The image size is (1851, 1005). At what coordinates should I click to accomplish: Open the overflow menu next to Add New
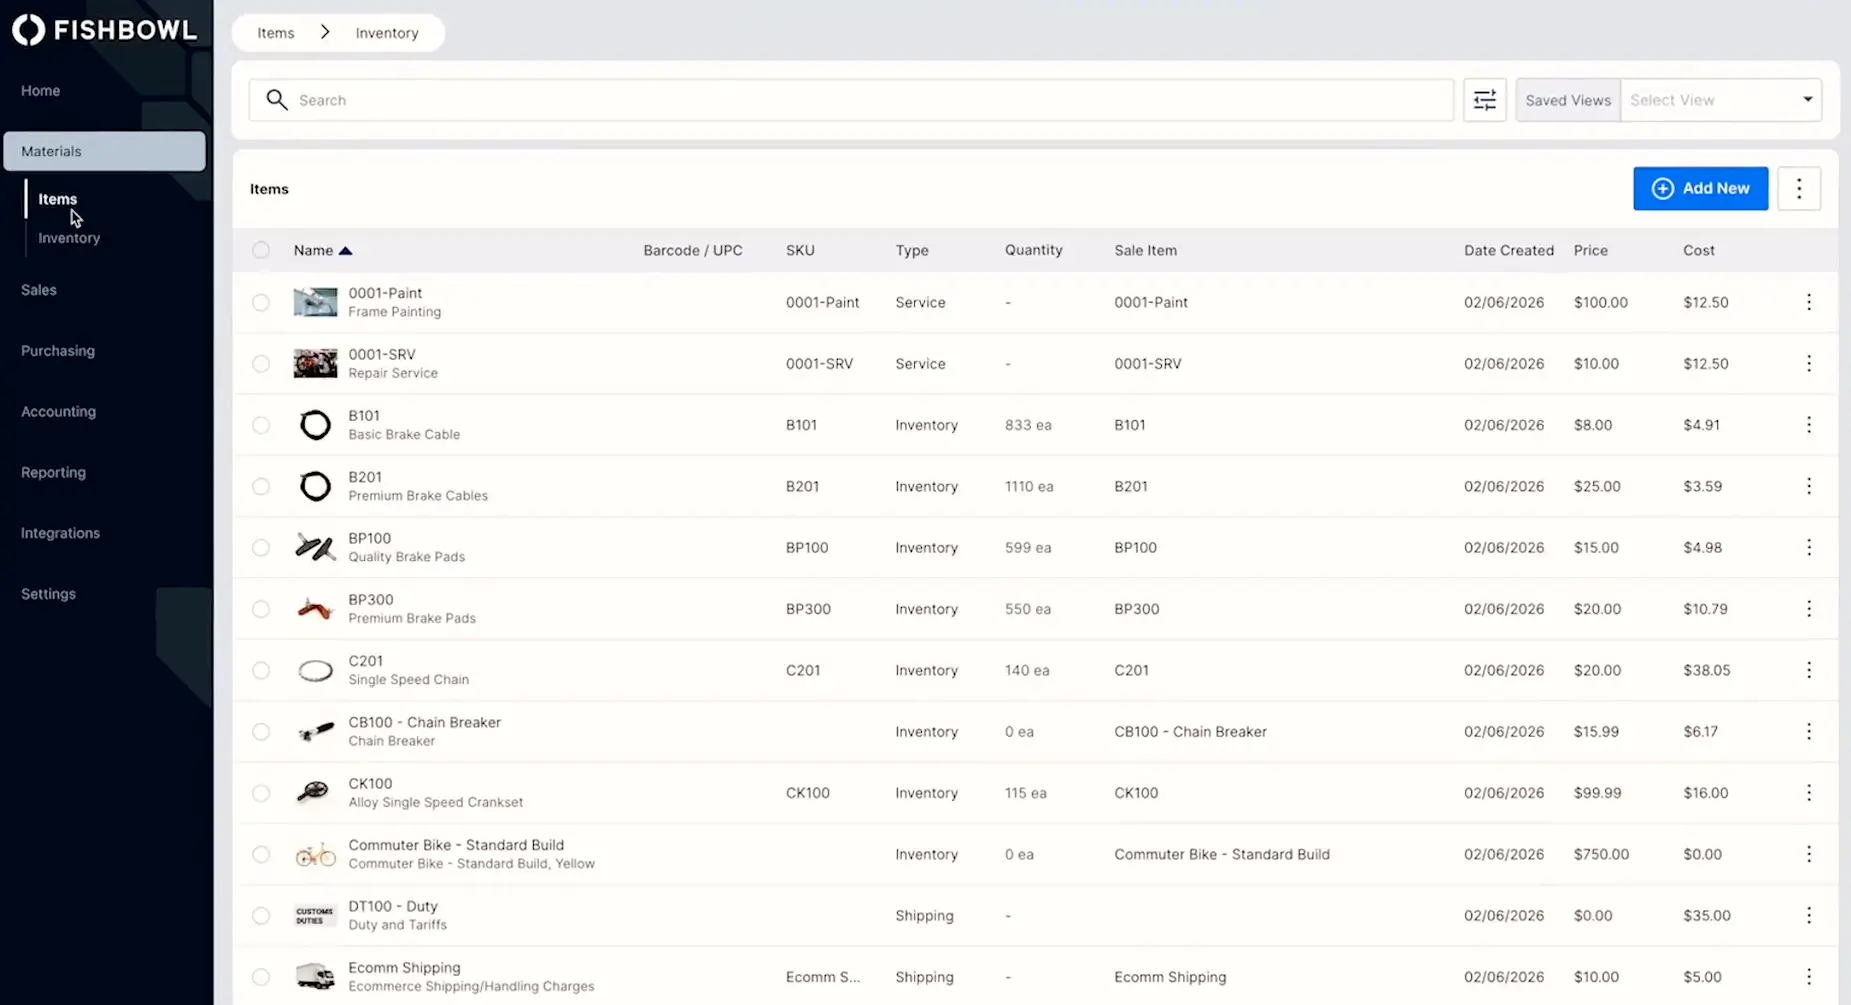(x=1798, y=188)
